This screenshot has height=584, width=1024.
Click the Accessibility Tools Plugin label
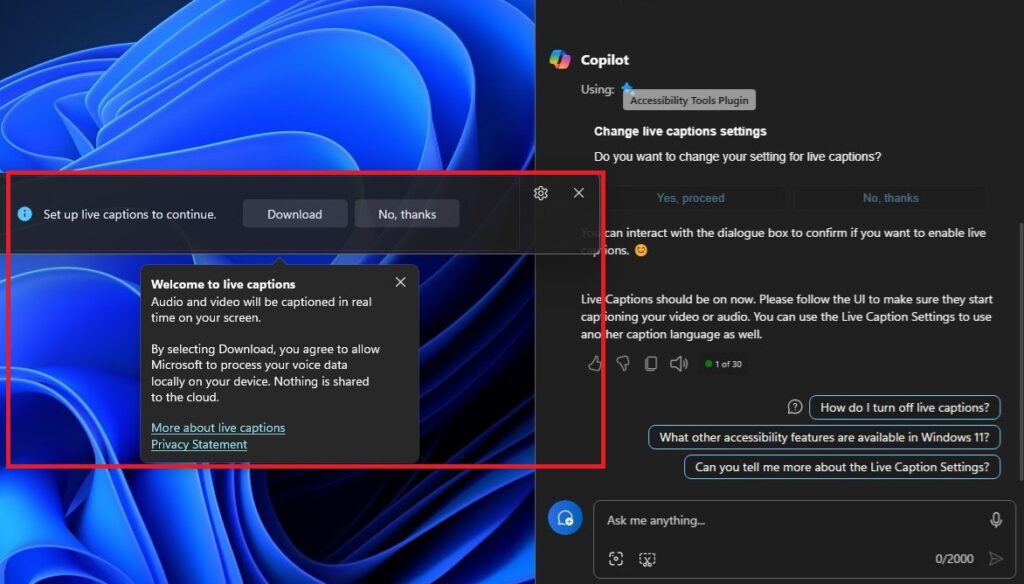689,100
